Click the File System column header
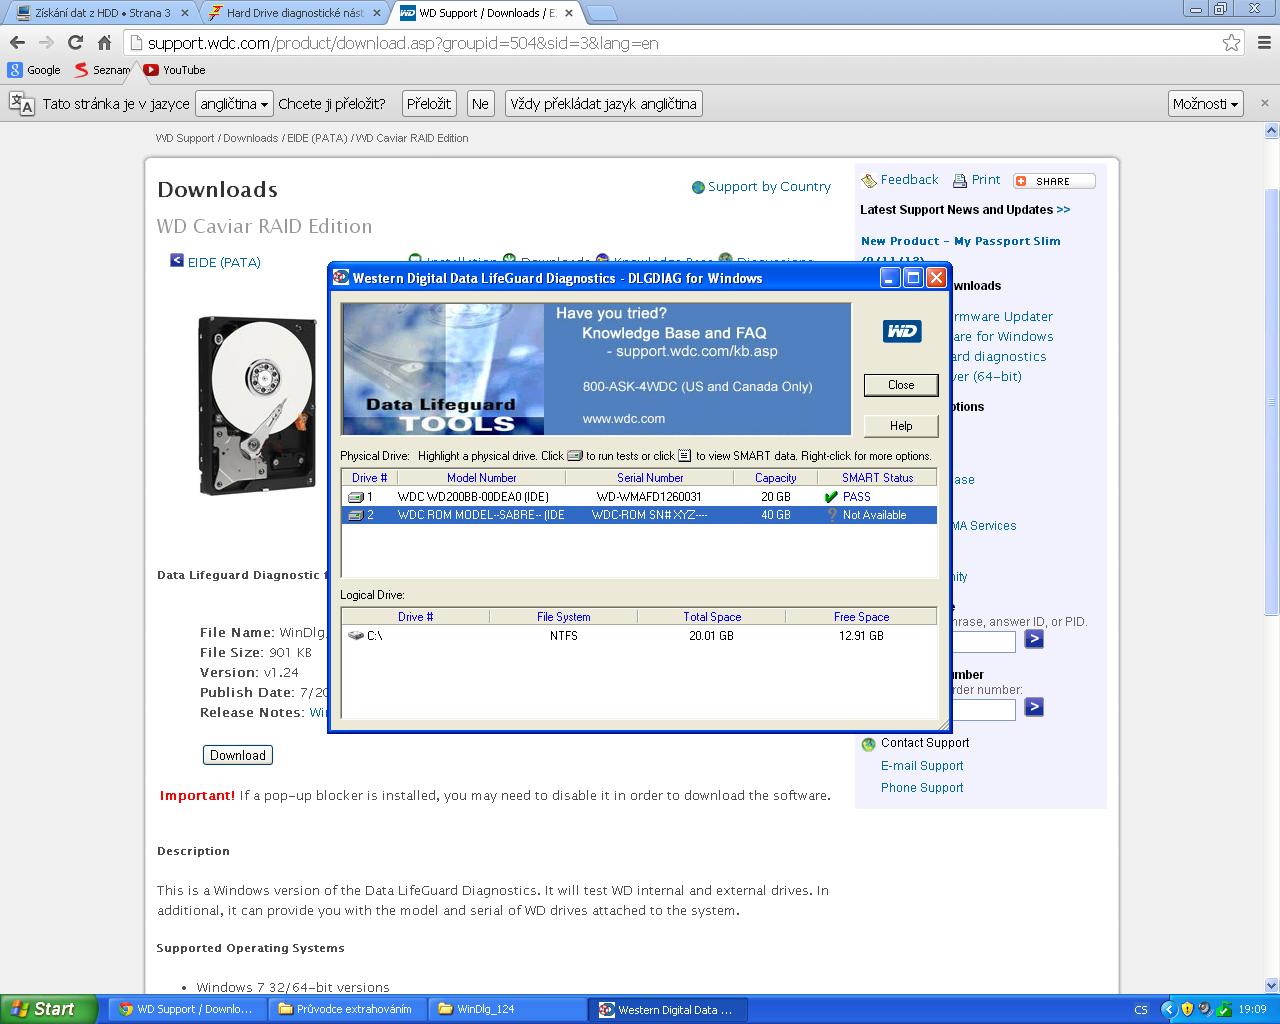The image size is (1280, 1024). pos(563,617)
